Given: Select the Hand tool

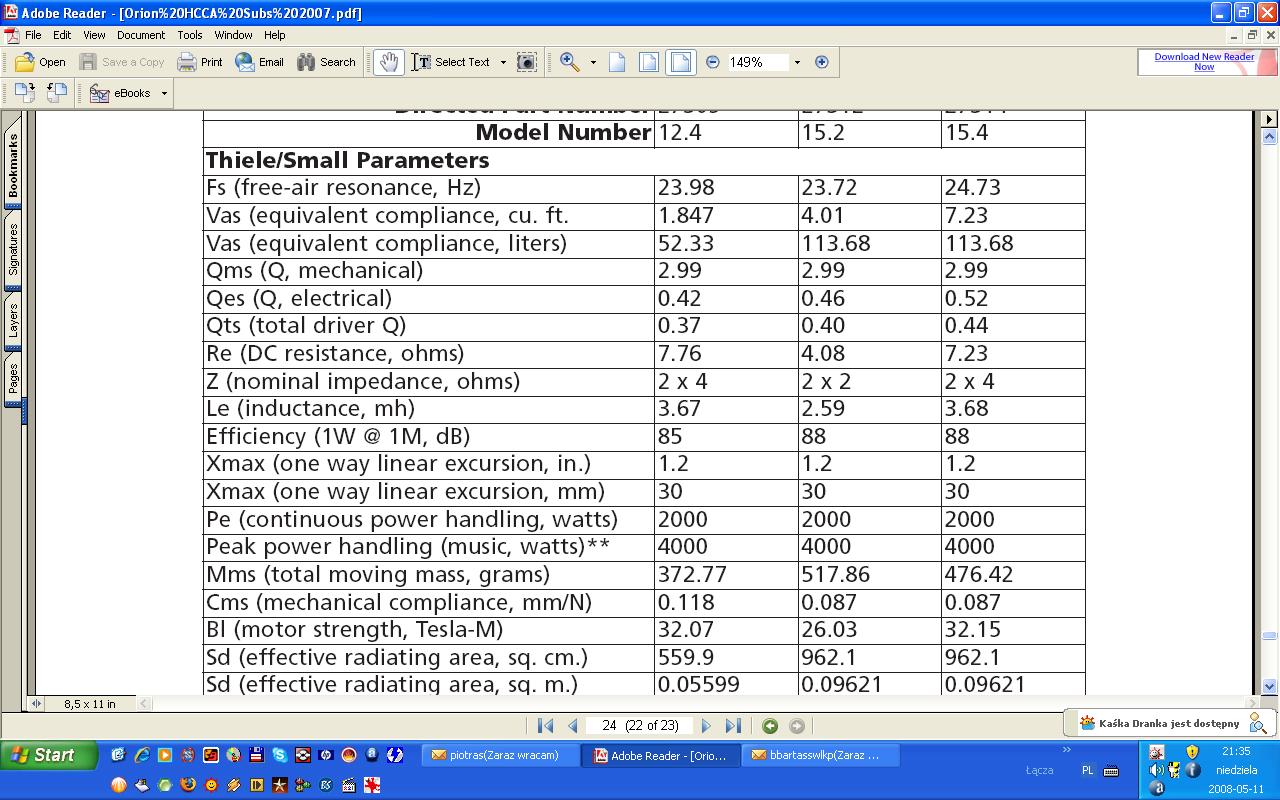Looking at the screenshot, I should click(388, 62).
